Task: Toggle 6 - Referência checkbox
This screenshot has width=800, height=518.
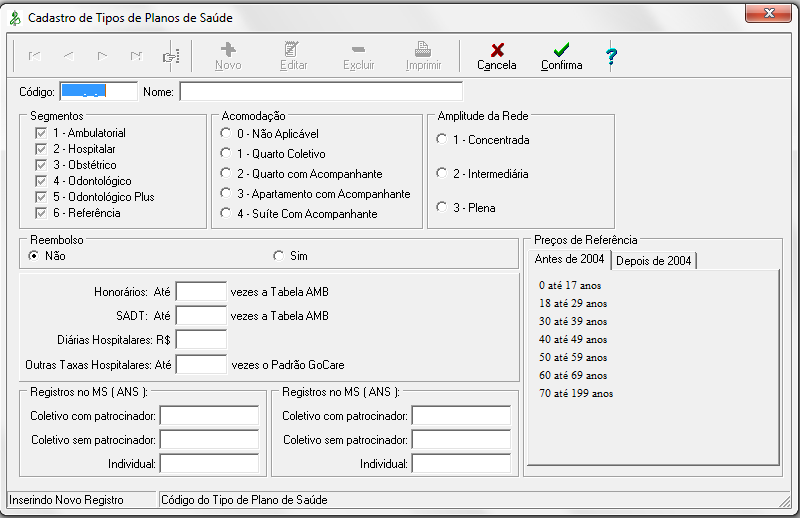Action: [41, 213]
